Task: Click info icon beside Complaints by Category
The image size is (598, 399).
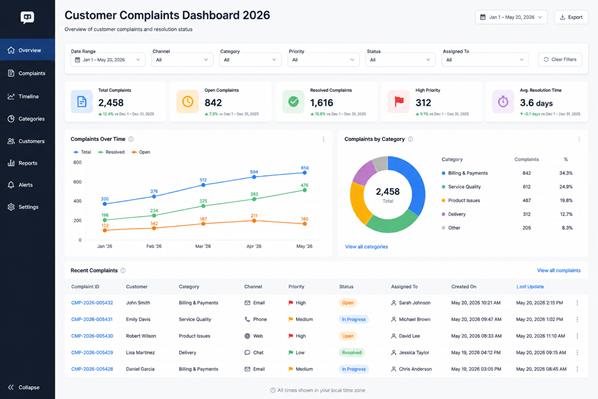Action: [x=410, y=139]
